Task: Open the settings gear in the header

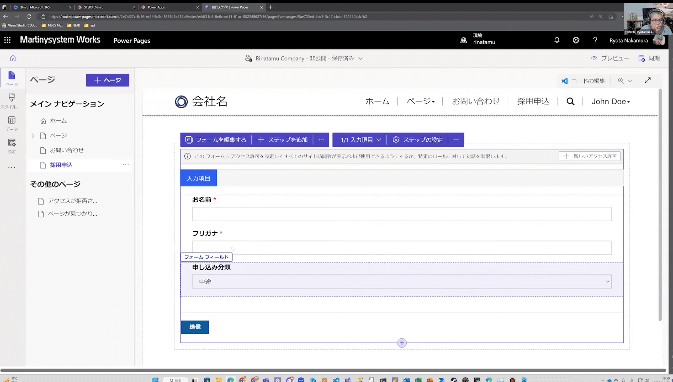Action: (x=576, y=40)
